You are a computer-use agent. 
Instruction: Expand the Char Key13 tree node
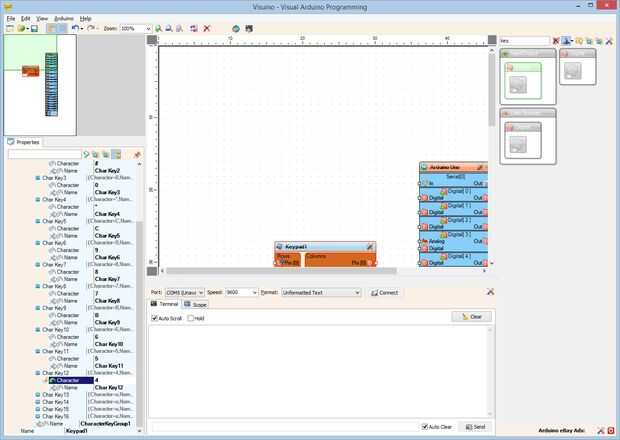(38, 395)
